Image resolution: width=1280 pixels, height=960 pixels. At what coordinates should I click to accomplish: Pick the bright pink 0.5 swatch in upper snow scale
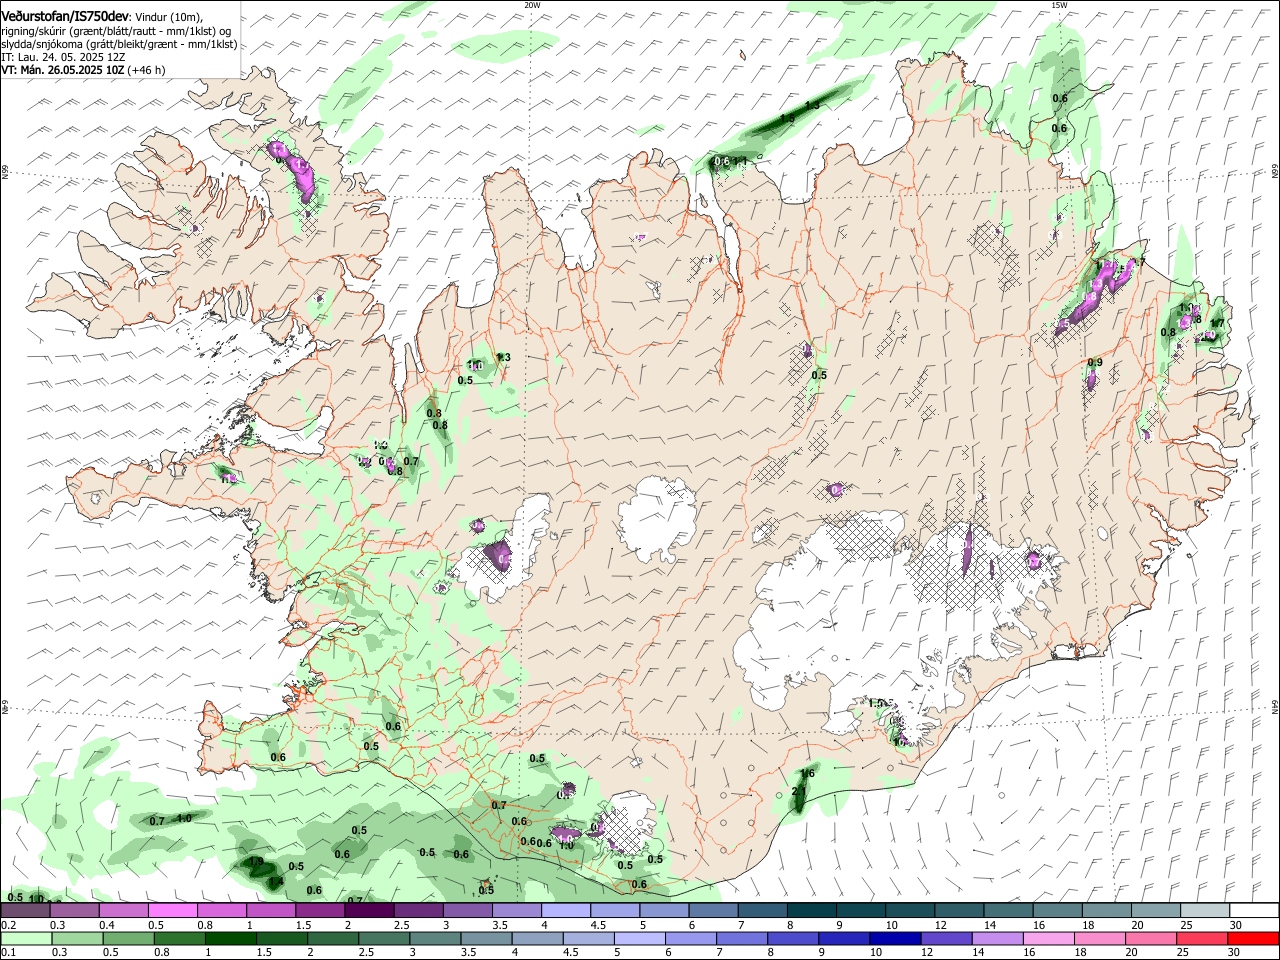click(173, 911)
